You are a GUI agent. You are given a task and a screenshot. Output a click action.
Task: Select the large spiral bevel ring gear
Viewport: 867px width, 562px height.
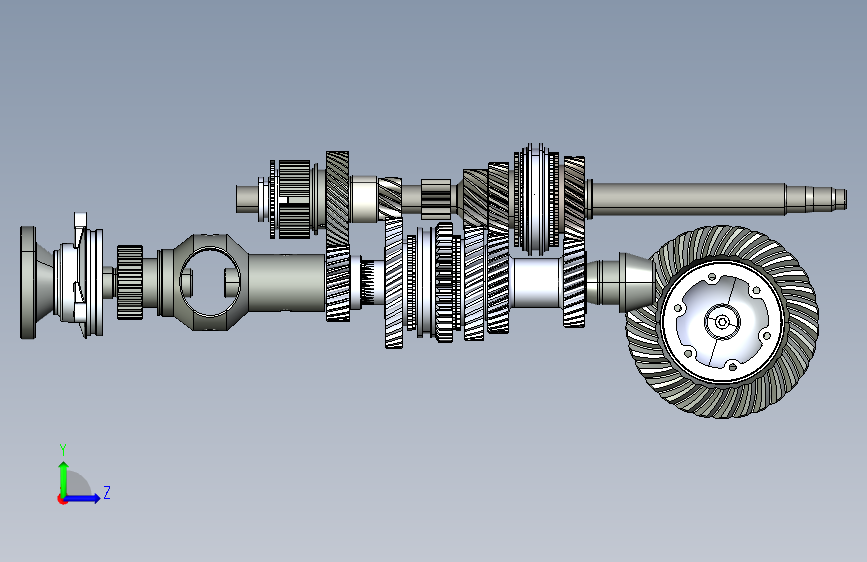[722, 321]
